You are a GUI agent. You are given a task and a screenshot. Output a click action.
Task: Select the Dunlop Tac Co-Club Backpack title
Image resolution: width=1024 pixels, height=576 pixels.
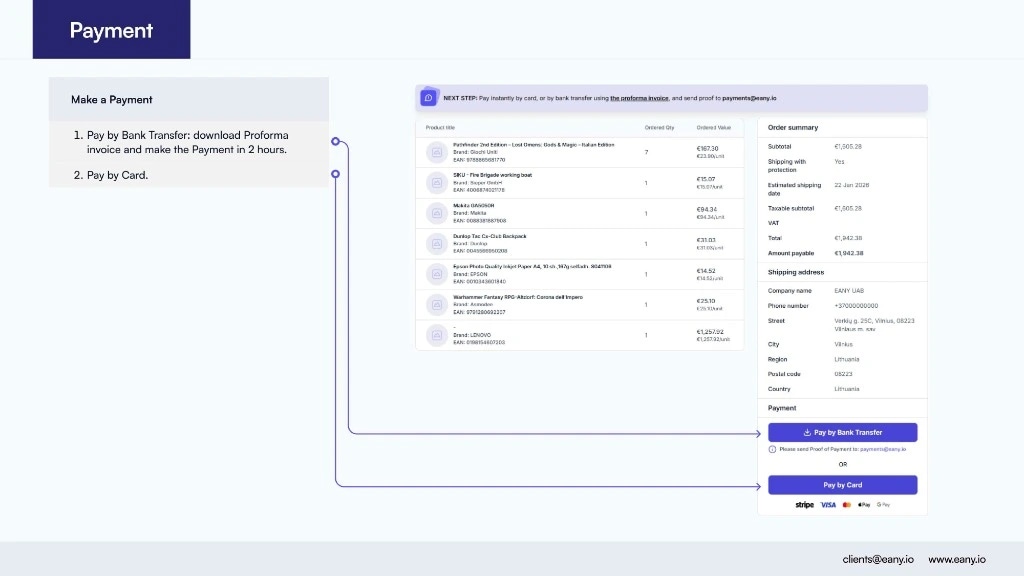tap(490, 236)
